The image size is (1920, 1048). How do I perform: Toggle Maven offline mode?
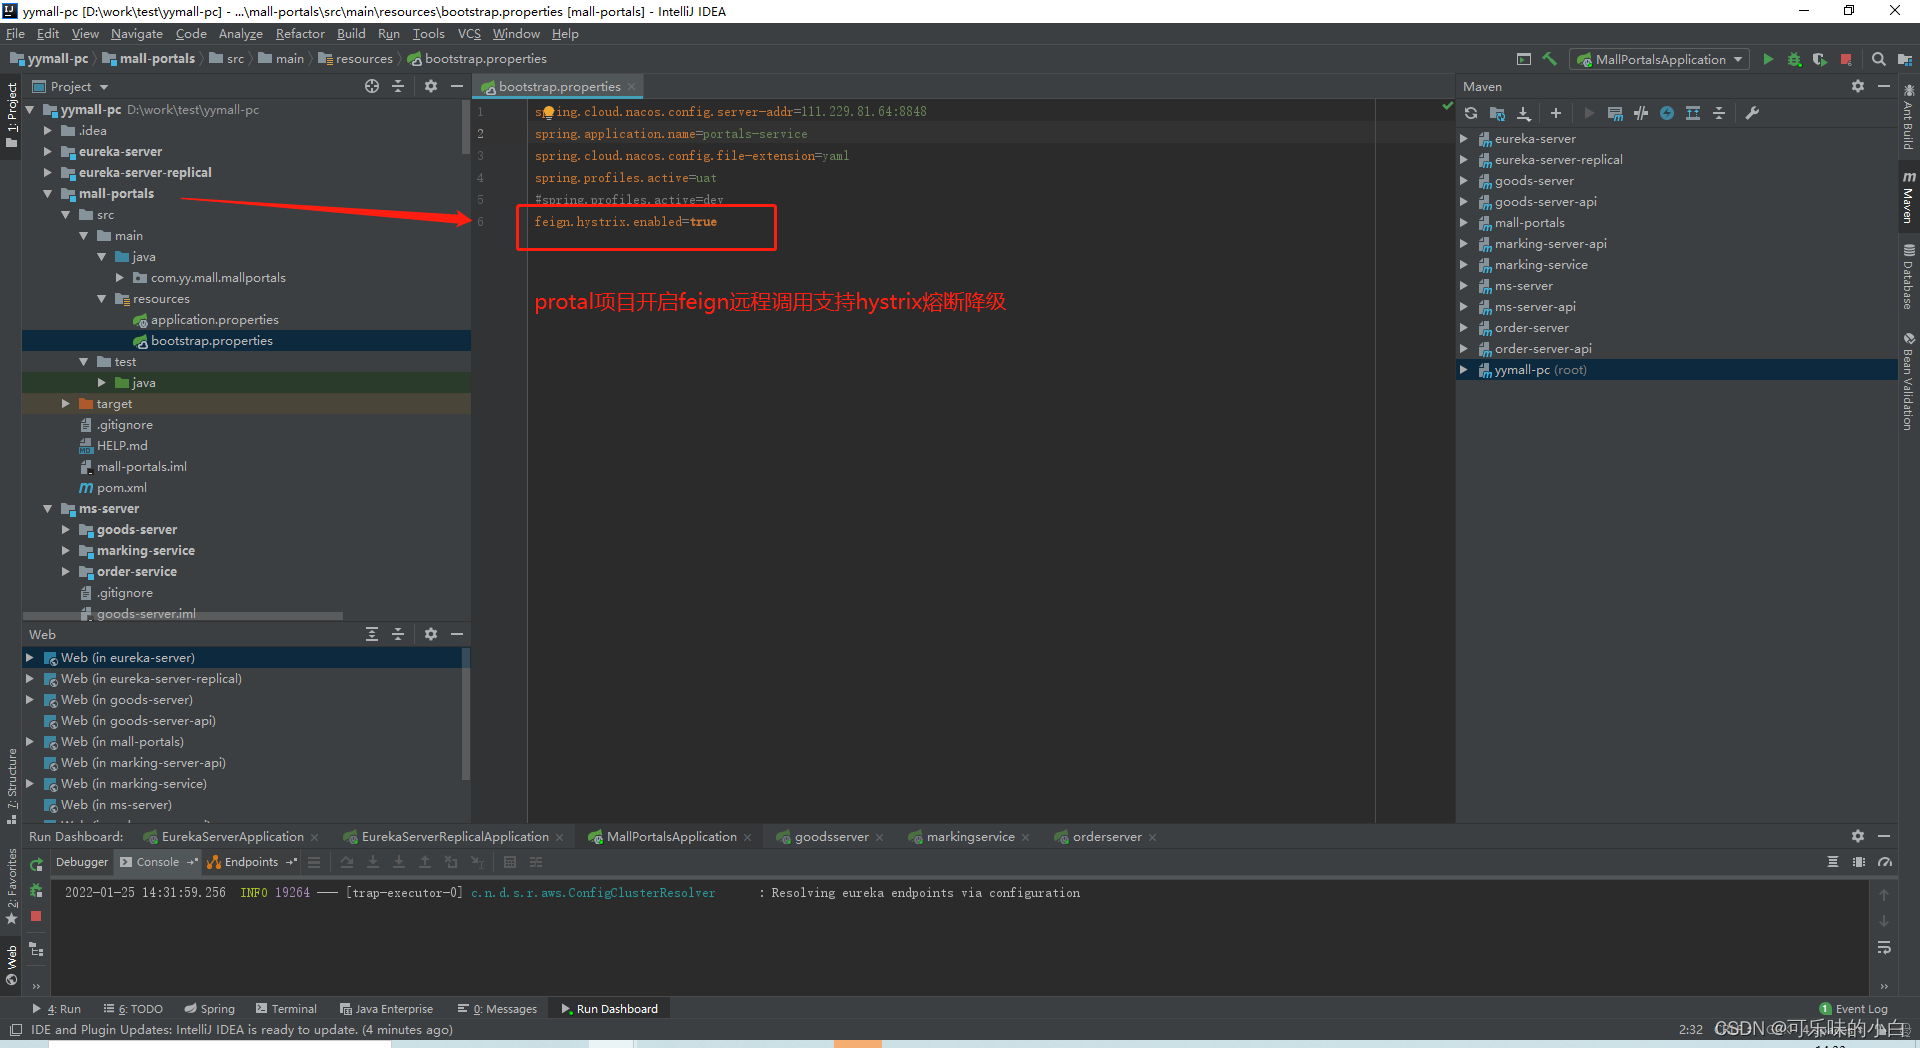[1641, 113]
